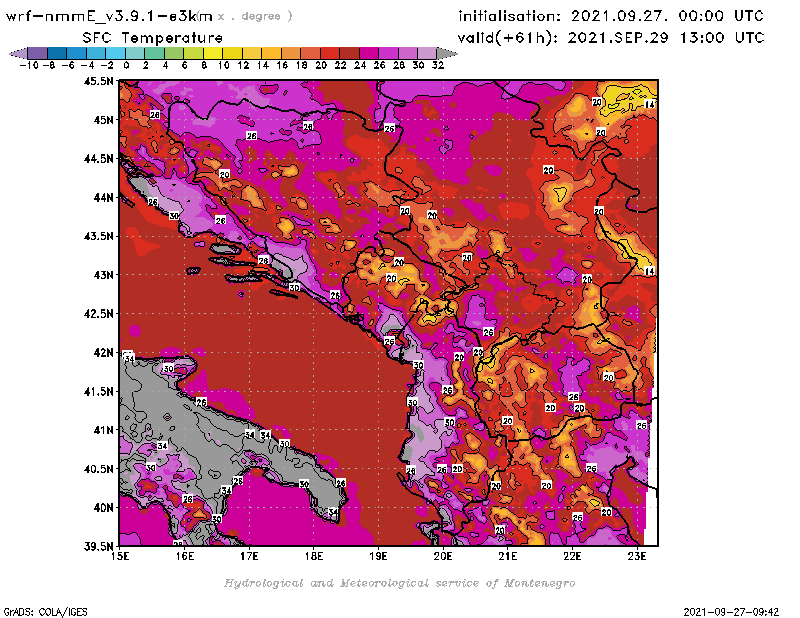Pick the bright yellow 8 to 10 legend swatch
800x618 pixels.
point(213,53)
